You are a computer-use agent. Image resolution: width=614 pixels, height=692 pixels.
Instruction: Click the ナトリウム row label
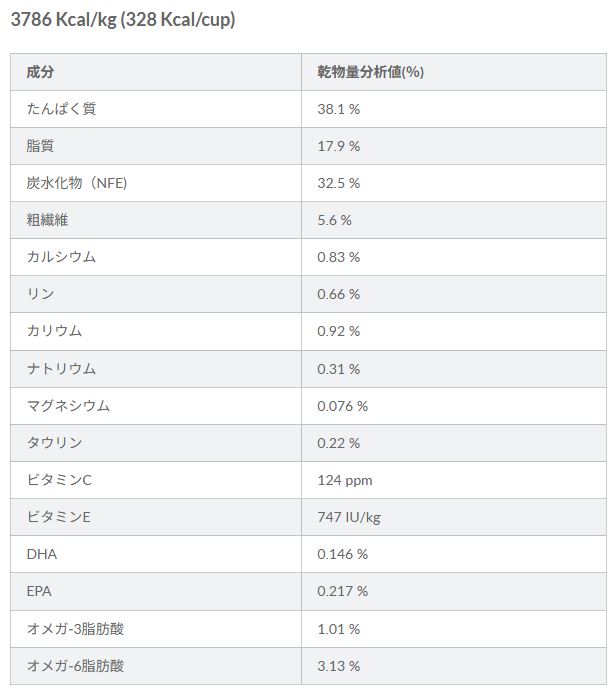click(61, 369)
